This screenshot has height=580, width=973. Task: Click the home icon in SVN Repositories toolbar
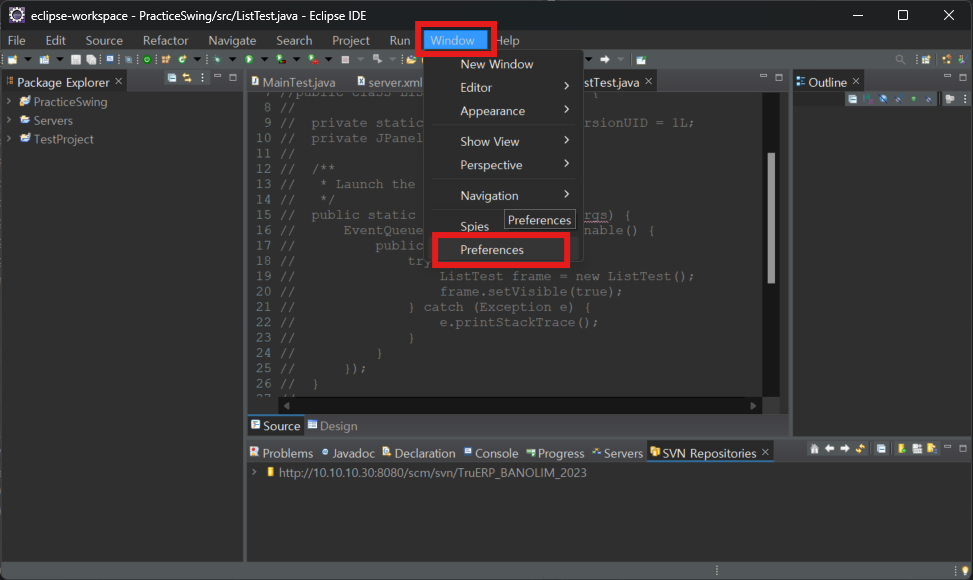click(814, 448)
